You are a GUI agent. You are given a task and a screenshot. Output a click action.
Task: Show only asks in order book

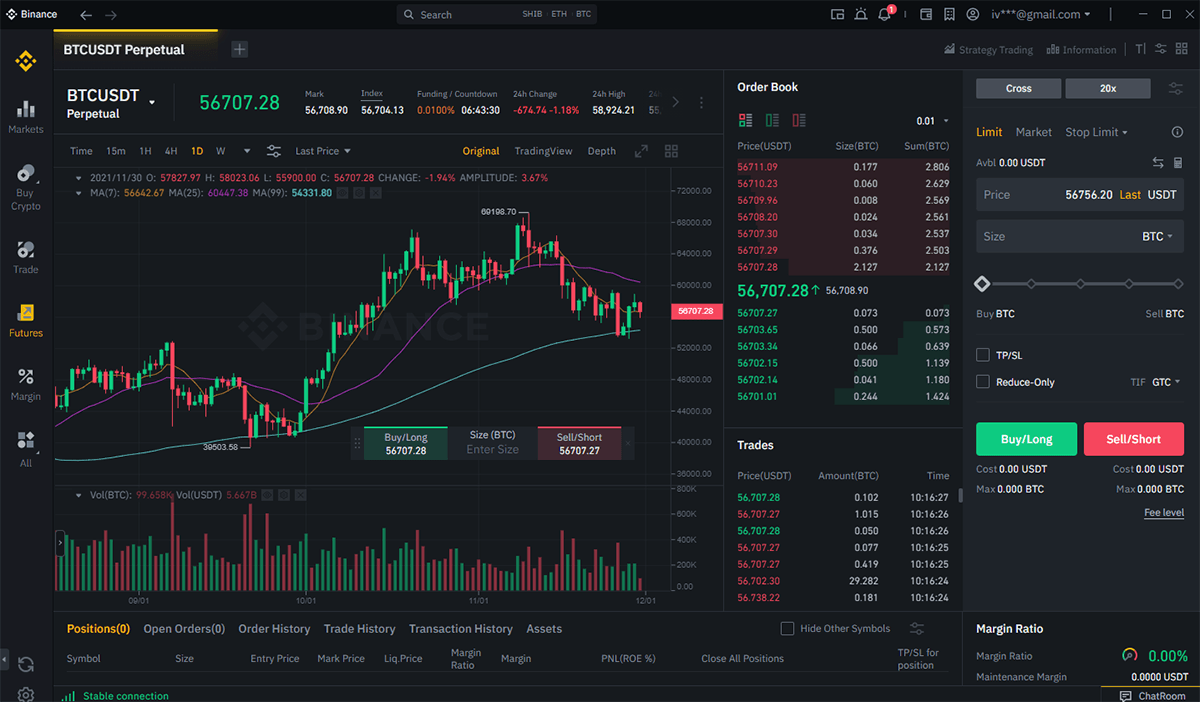798,120
